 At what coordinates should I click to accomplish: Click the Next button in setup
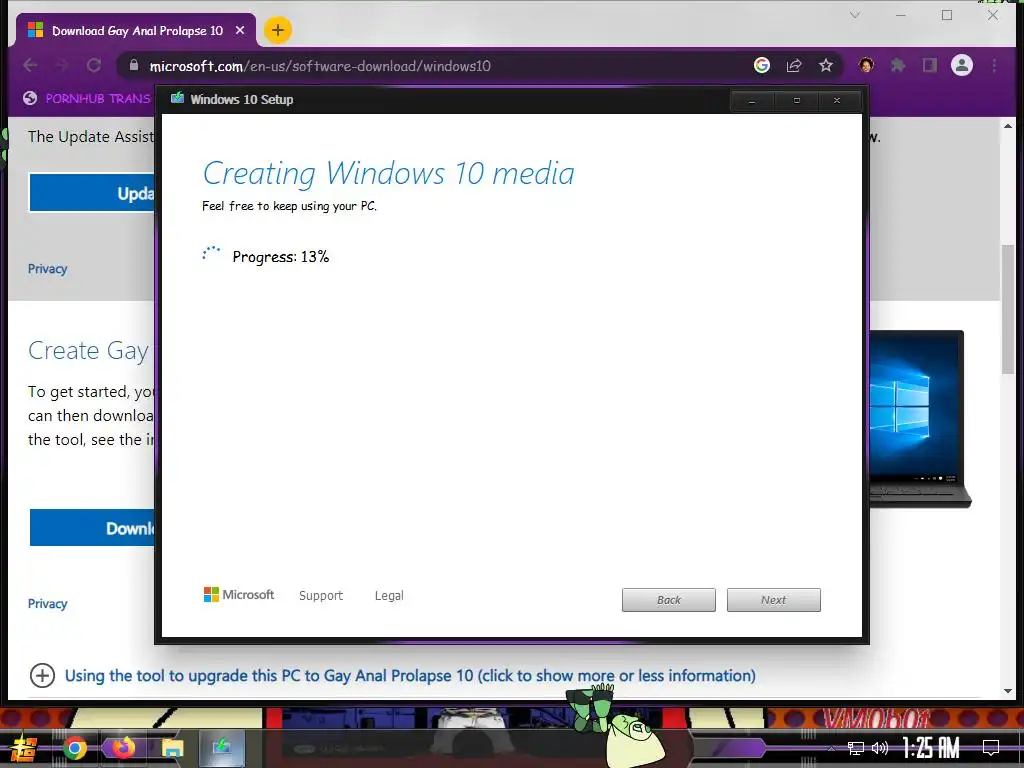pyautogui.click(x=774, y=600)
